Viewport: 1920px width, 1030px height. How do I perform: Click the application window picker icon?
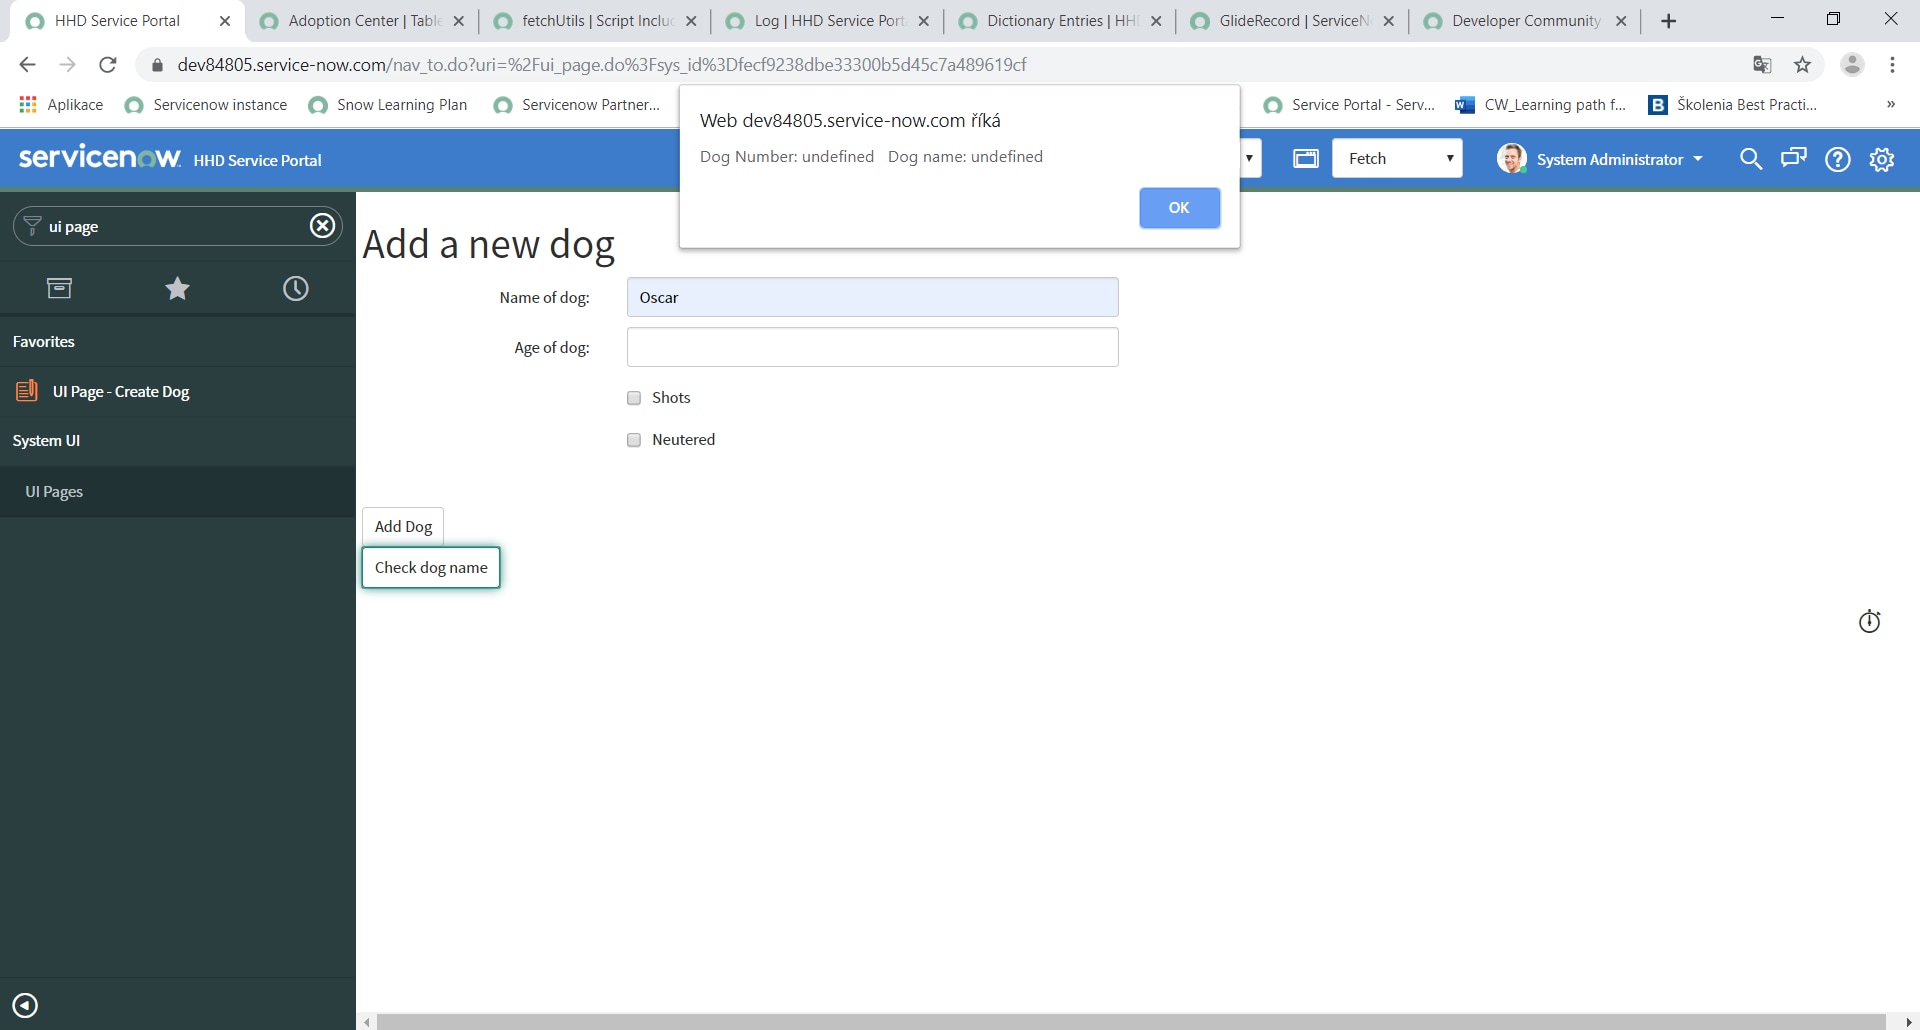click(1305, 158)
